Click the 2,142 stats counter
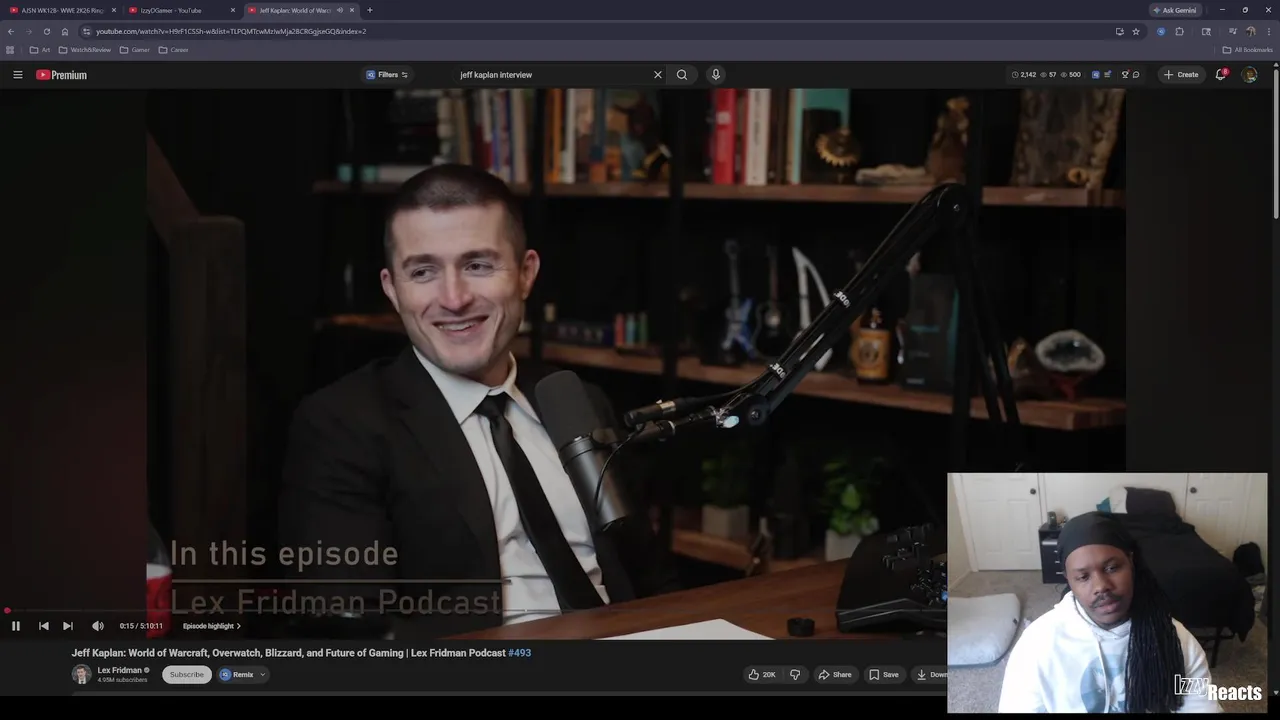1280x720 pixels. point(1024,75)
